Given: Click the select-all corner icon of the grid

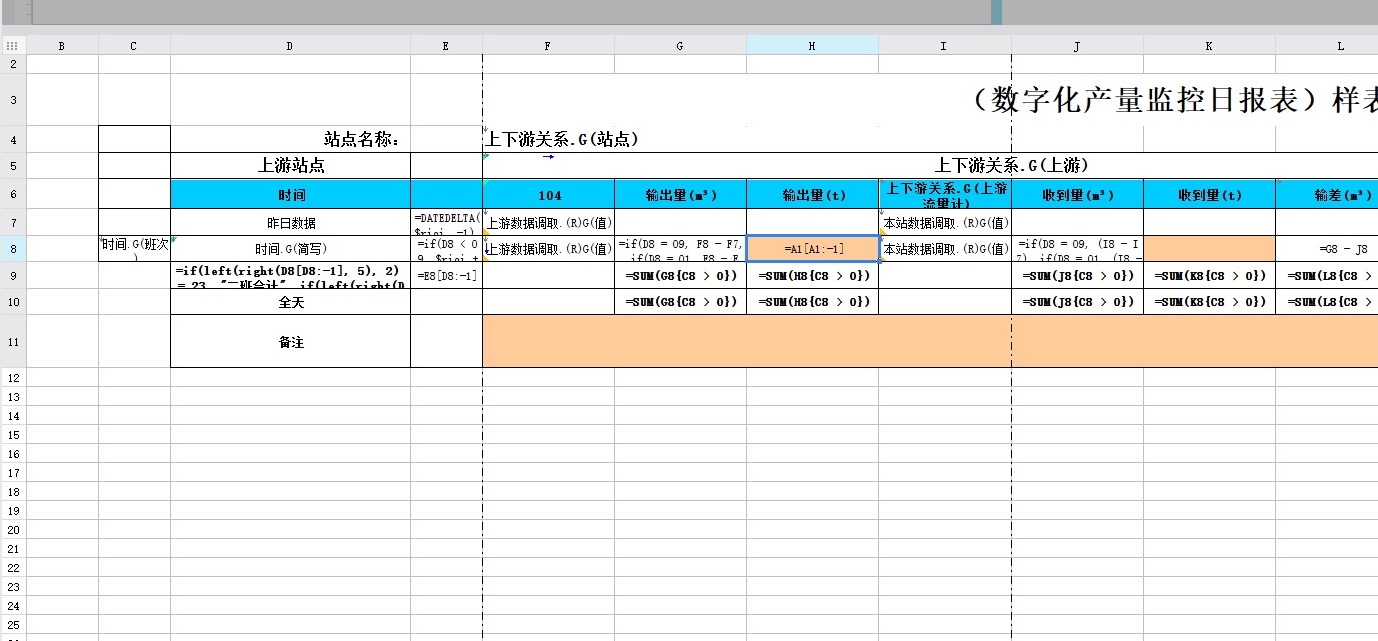Looking at the screenshot, I should click(x=12, y=45).
